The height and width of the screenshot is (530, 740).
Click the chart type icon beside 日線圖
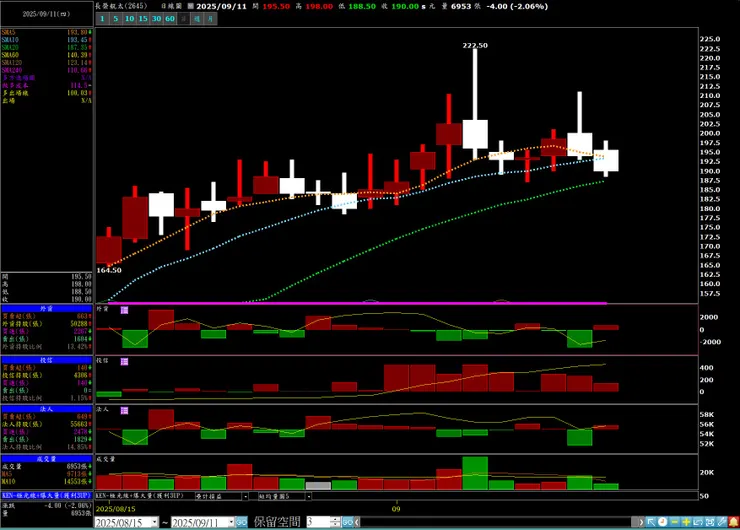pyautogui.click(x=191, y=6)
